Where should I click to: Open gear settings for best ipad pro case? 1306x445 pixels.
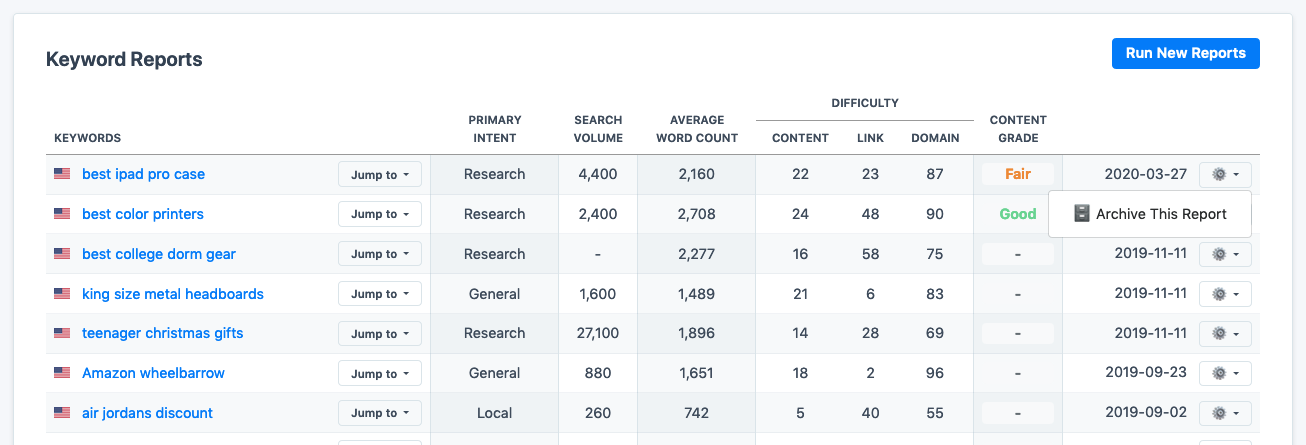[x=1225, y=174]
